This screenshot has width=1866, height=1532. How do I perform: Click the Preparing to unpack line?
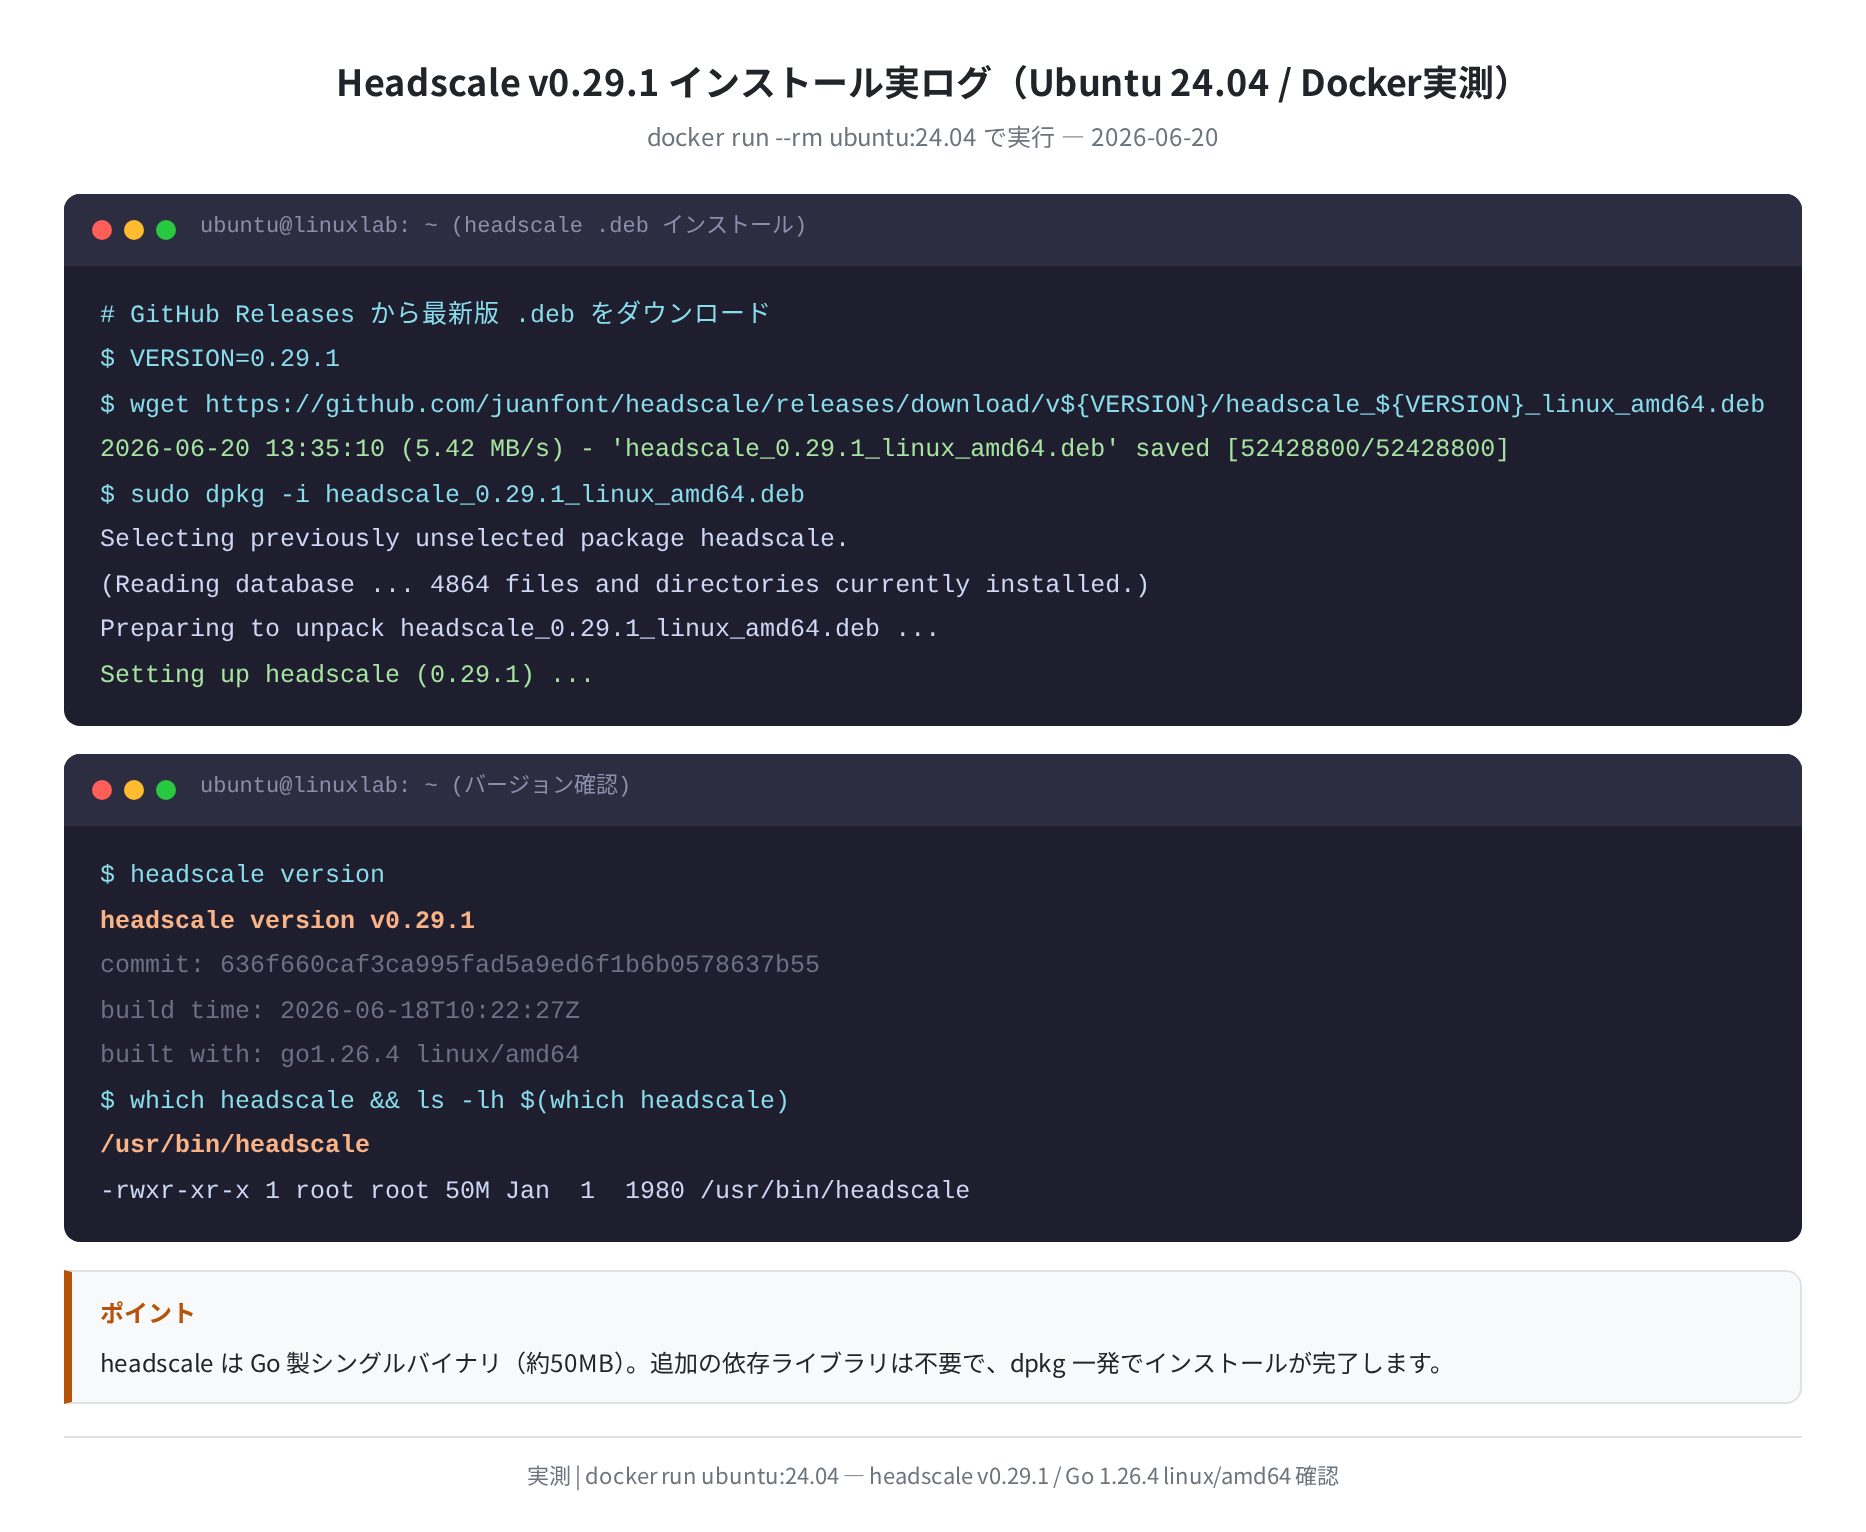pyautogui.click(x=519, y=629)
